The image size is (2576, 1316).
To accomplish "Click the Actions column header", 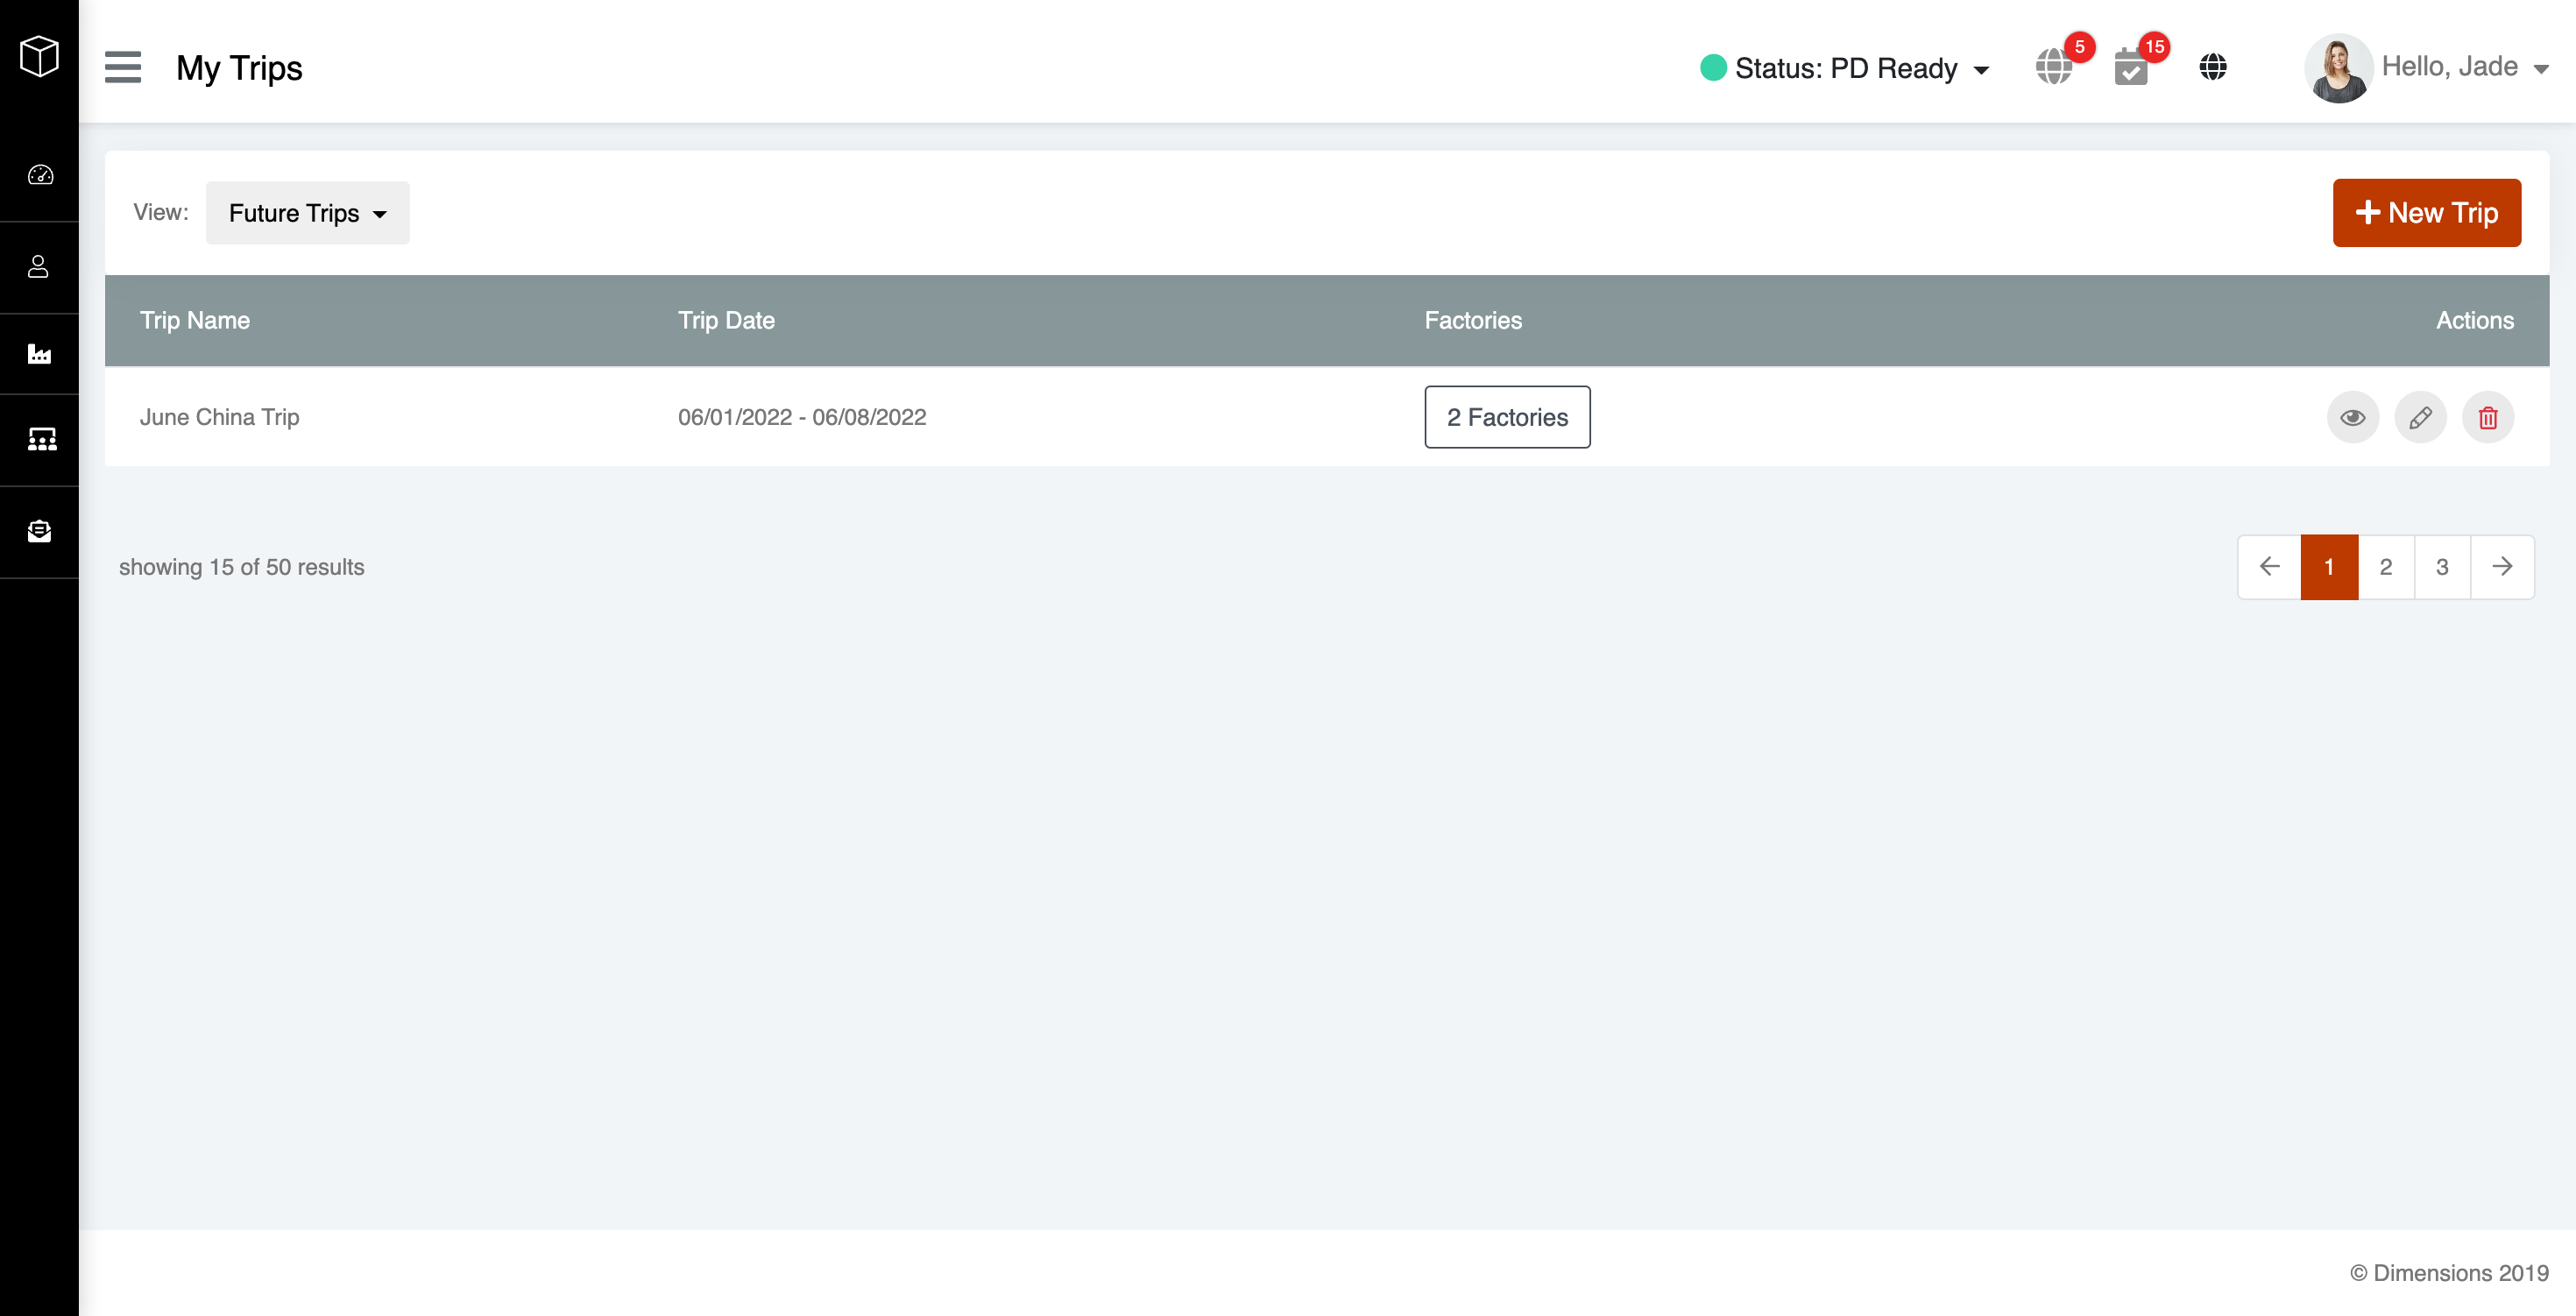I will point(2474,320).
